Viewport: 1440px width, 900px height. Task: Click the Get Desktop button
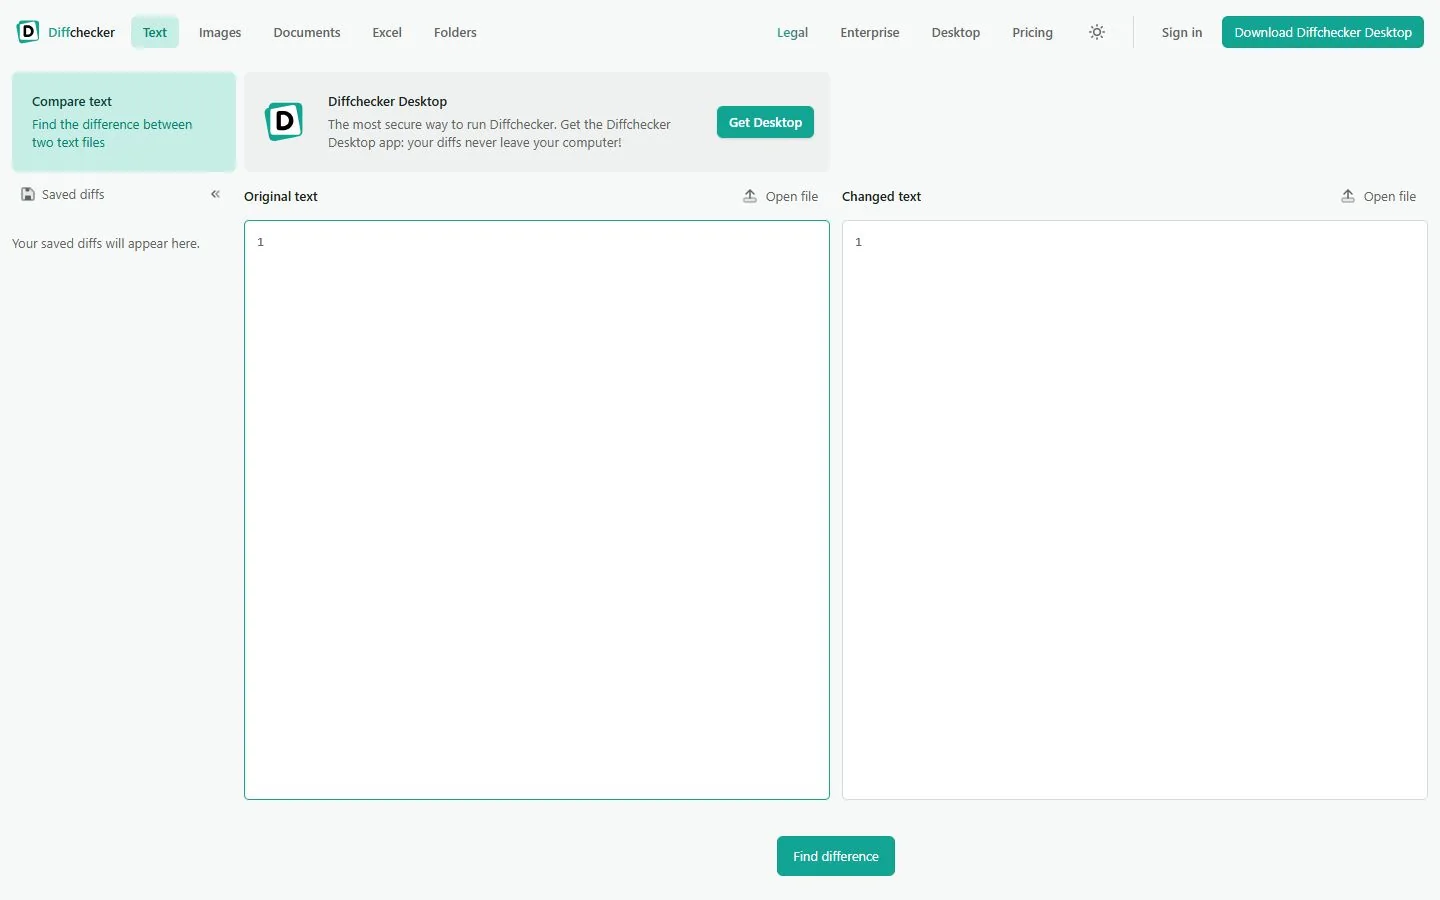(x=765, y=122)
